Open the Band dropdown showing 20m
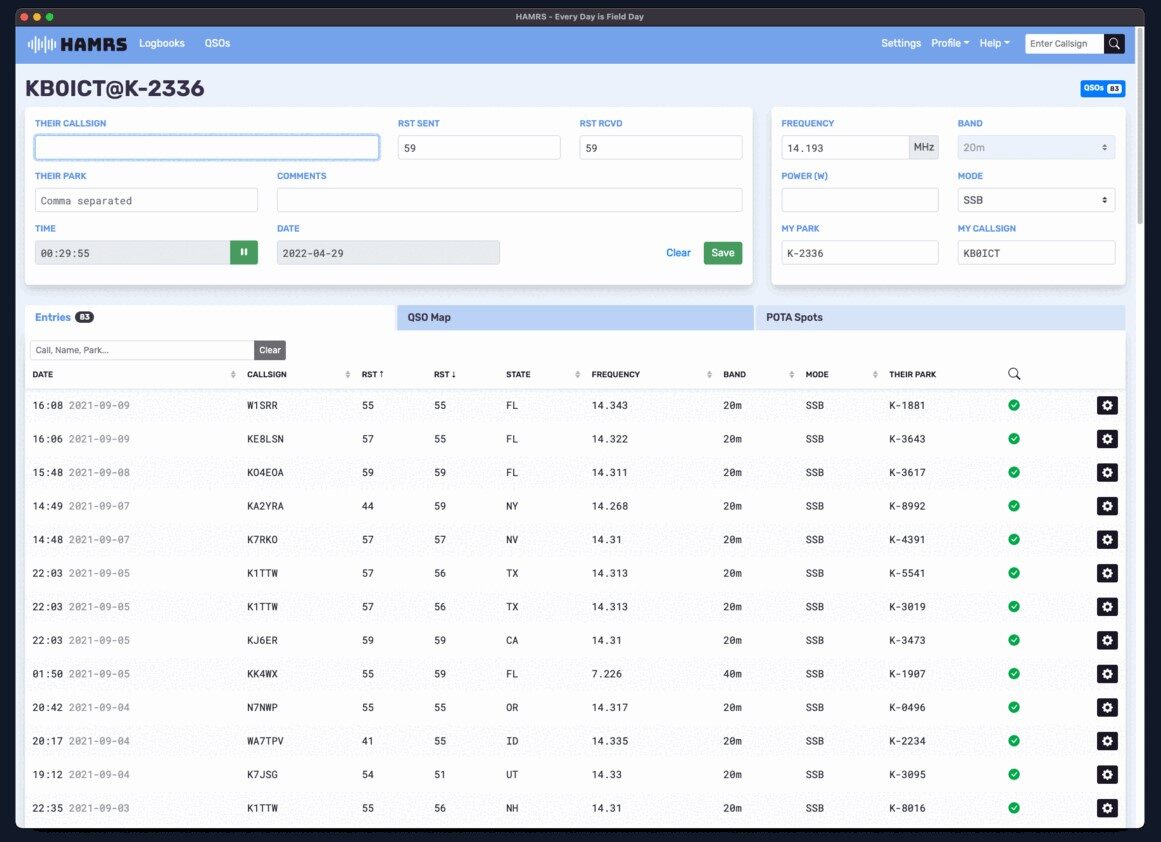Viewport: 1161px width, 842px height. click(1036, 146)
